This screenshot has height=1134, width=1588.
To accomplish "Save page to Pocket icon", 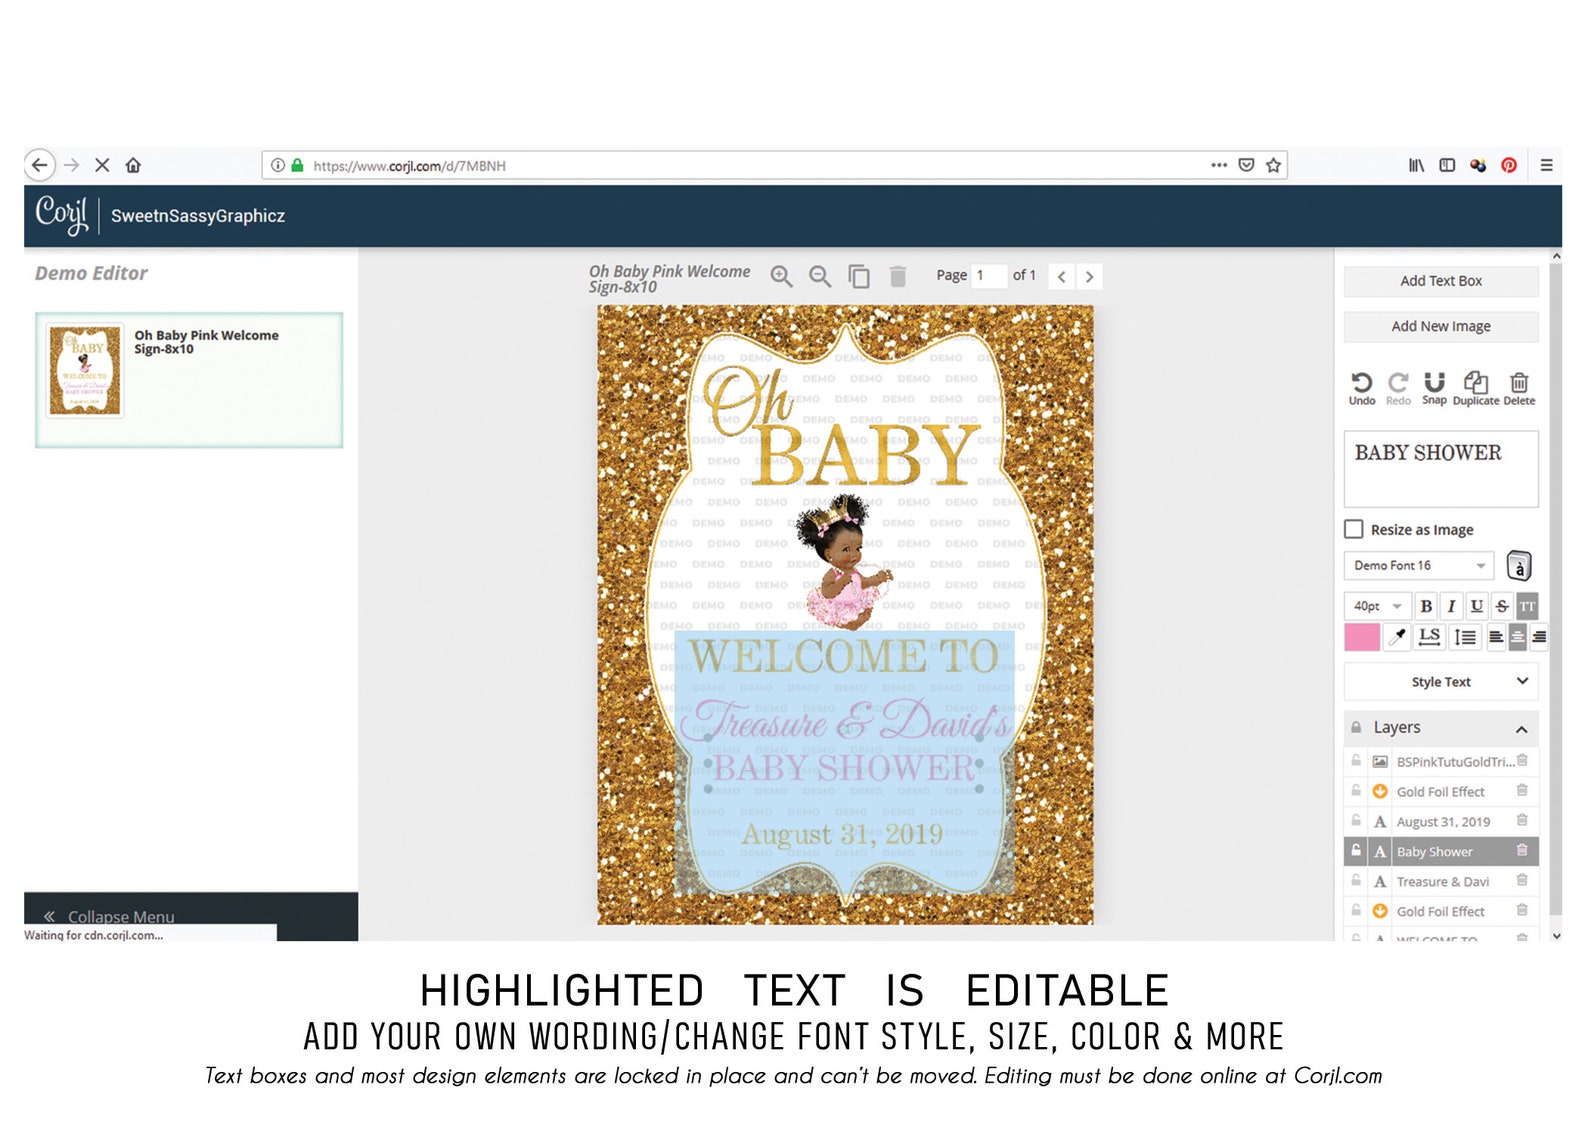I will [x=1246, y=165].
